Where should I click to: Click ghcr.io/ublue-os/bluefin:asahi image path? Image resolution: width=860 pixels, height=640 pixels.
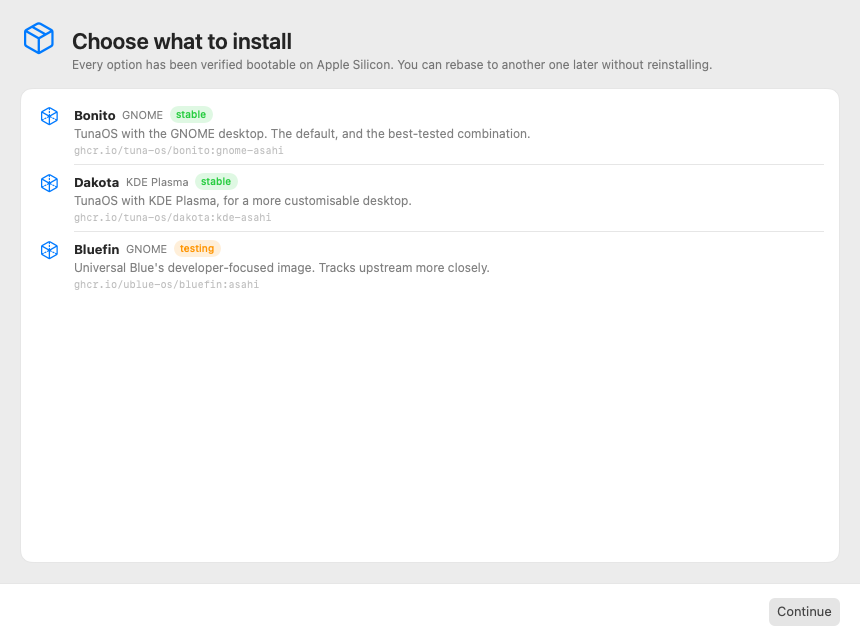(x=167, y=284)
